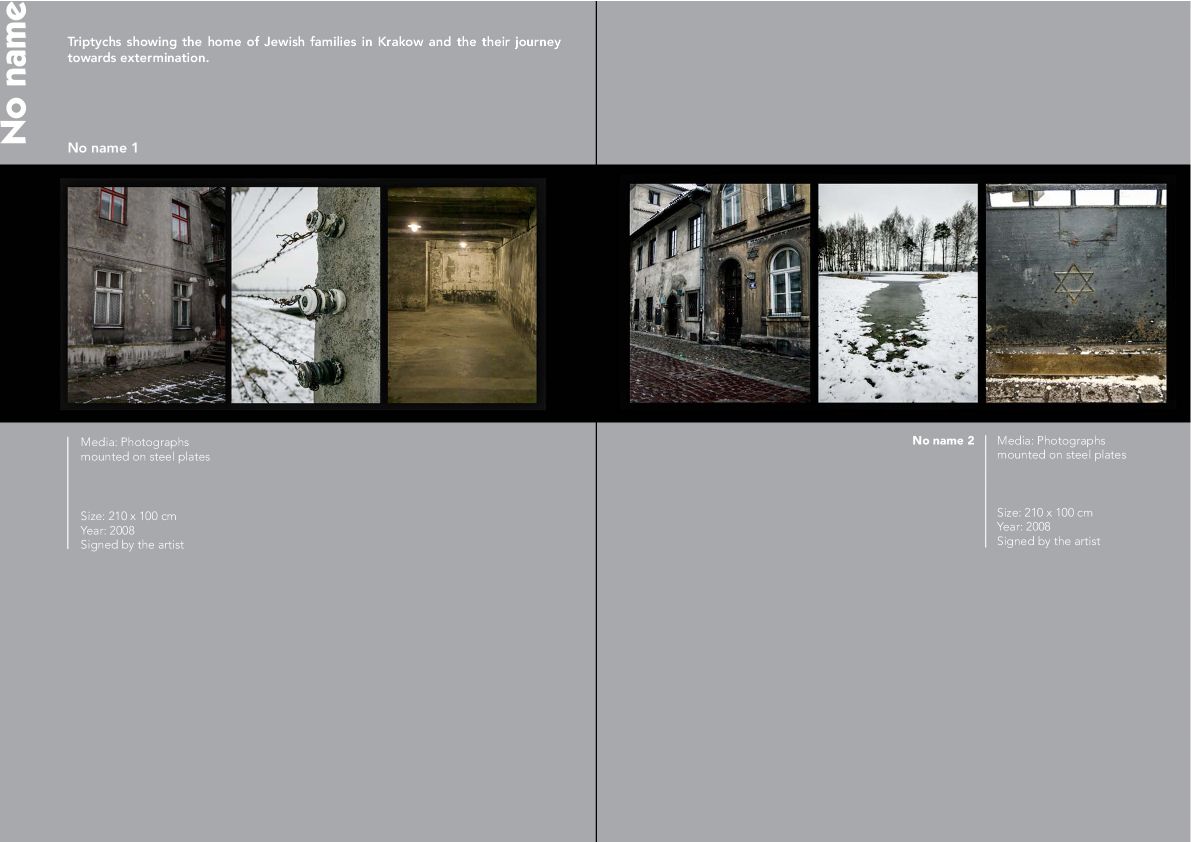Select the dim concrete chamber photo

462,295
